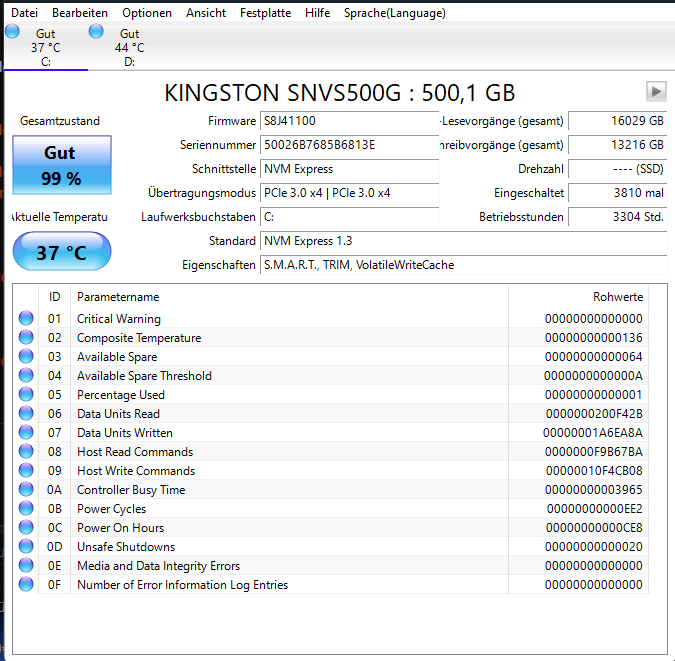Open the Datei menu
This screenshot has height=661, width=675.
(24, 13)
